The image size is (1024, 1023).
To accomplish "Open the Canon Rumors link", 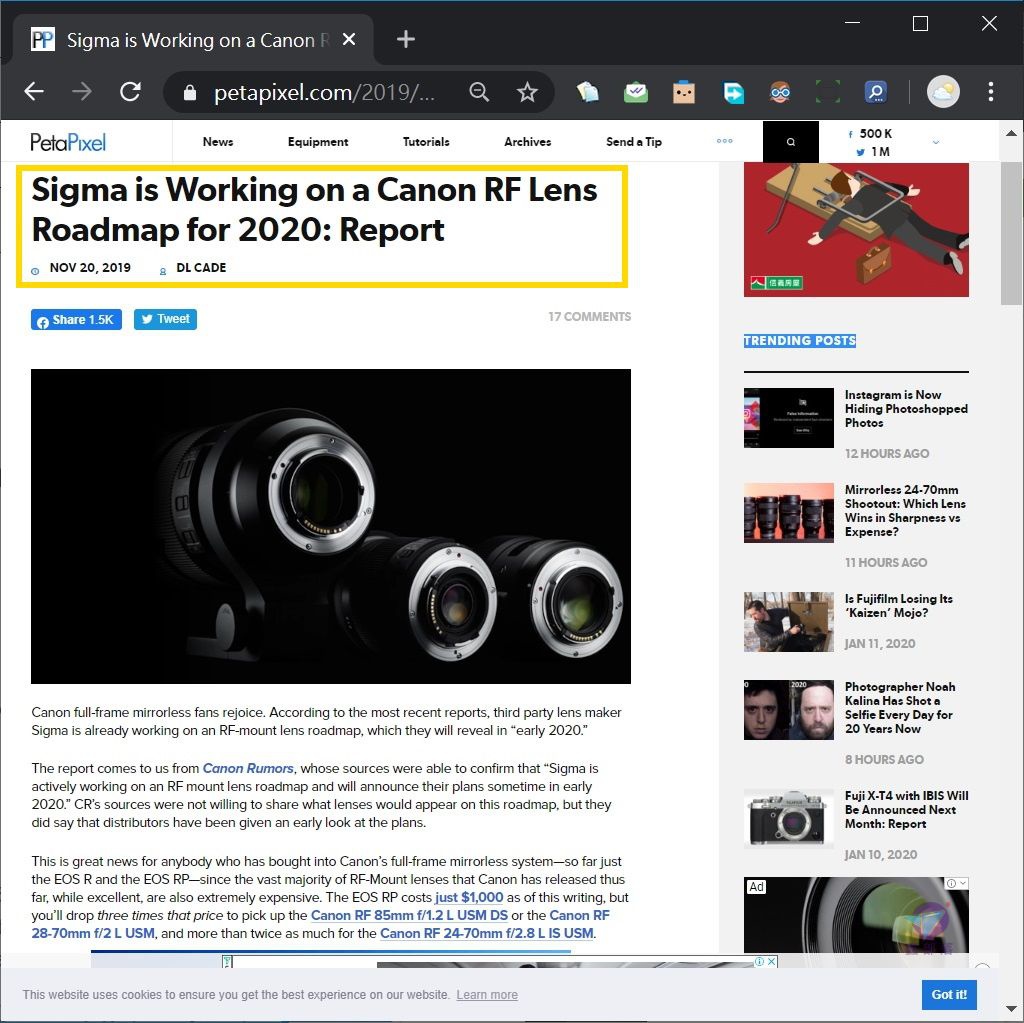I will click(248, 768).
